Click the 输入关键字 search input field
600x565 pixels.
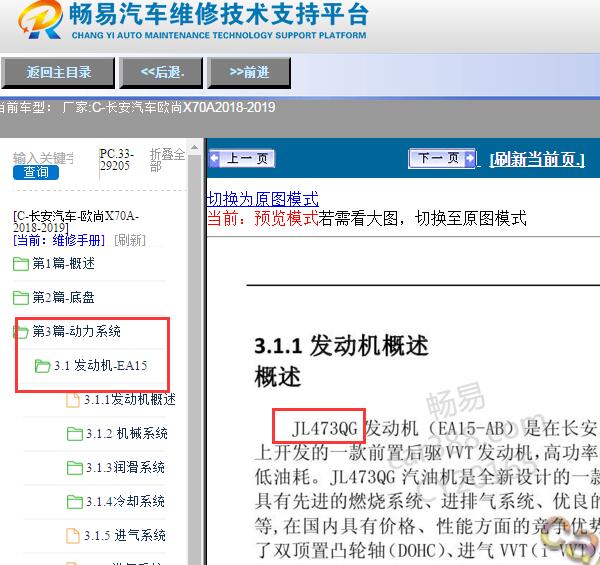click(x=43, y=158)
